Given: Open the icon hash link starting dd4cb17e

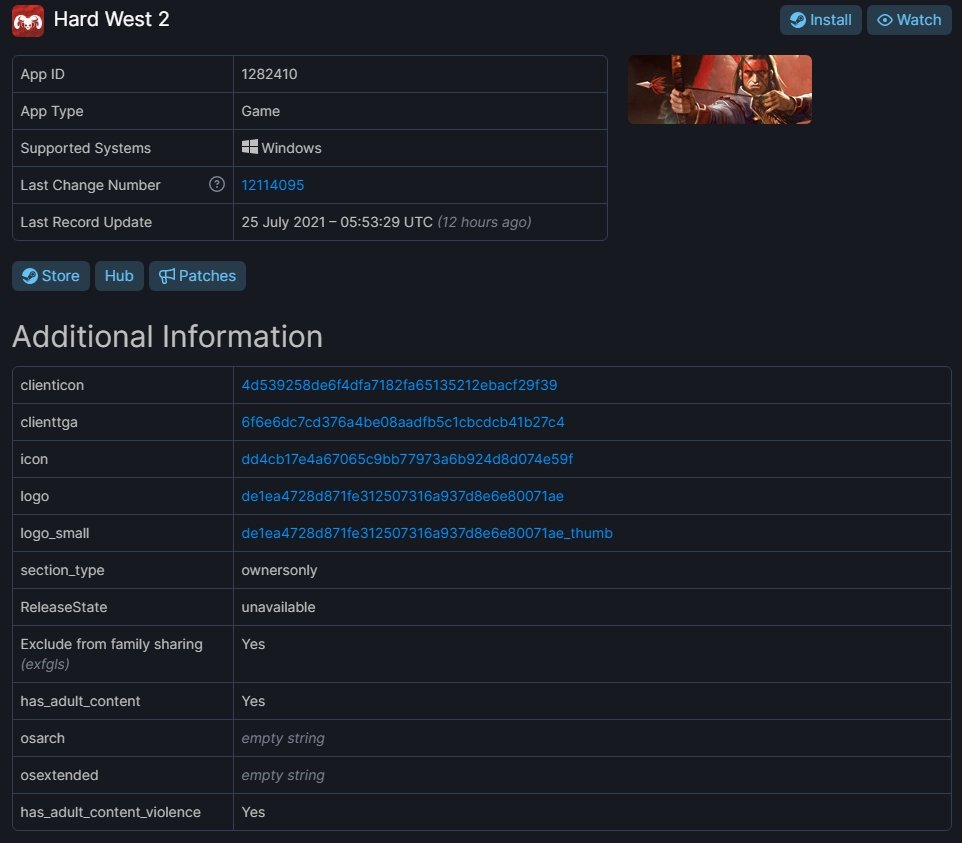Looking at the screenshot, I should (x=407, y=459).
